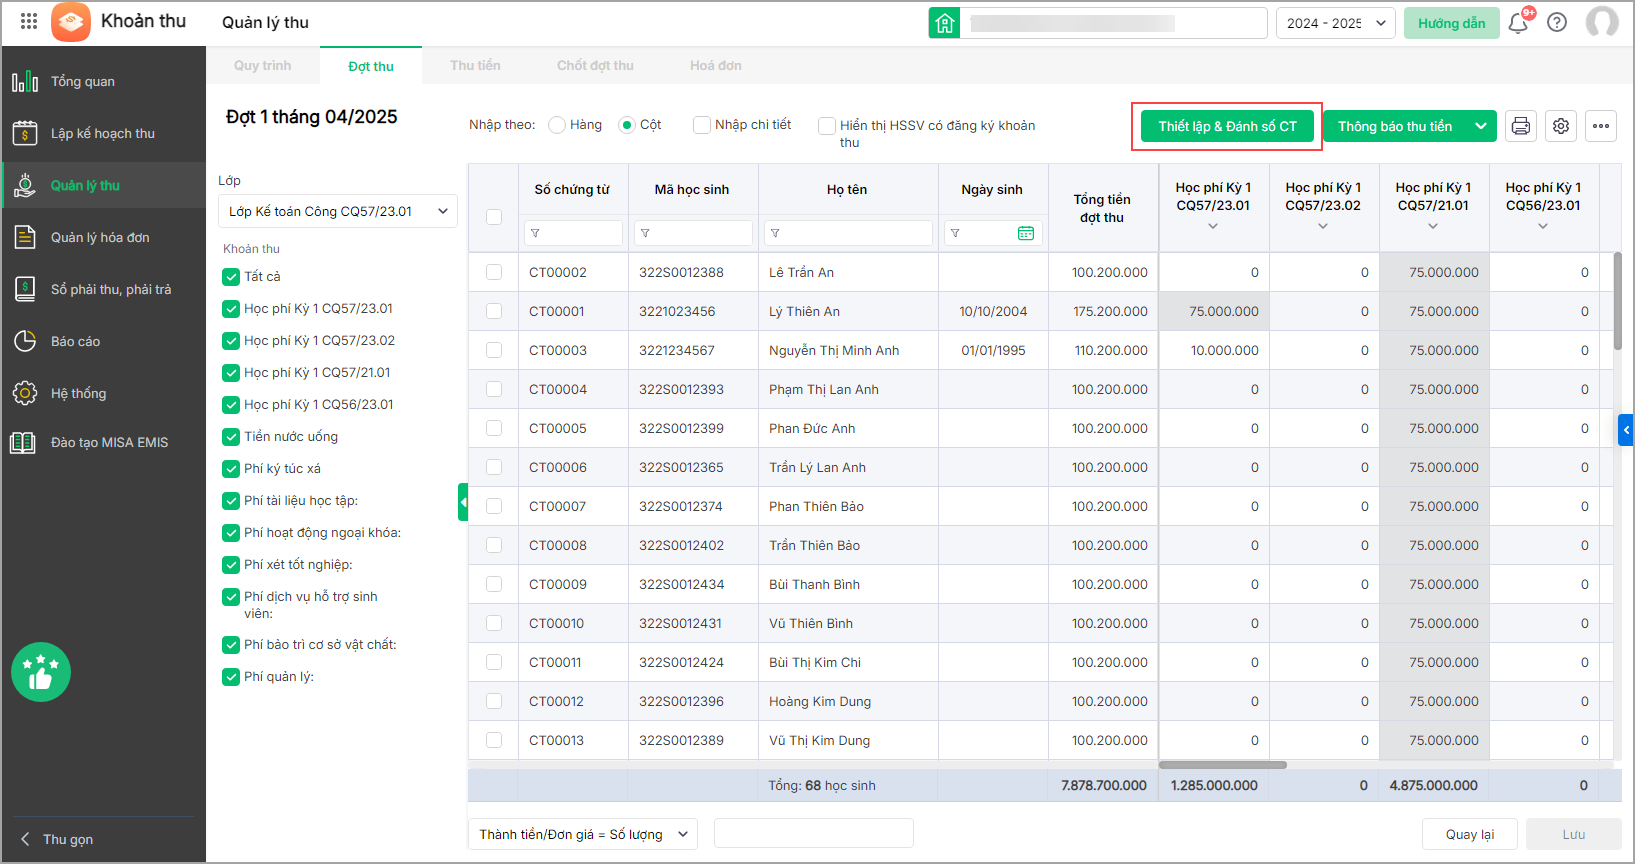This screenshot has width=1635, height=864.
Task: Switch to the Hoá đơn tab
Action: (716, 66)
